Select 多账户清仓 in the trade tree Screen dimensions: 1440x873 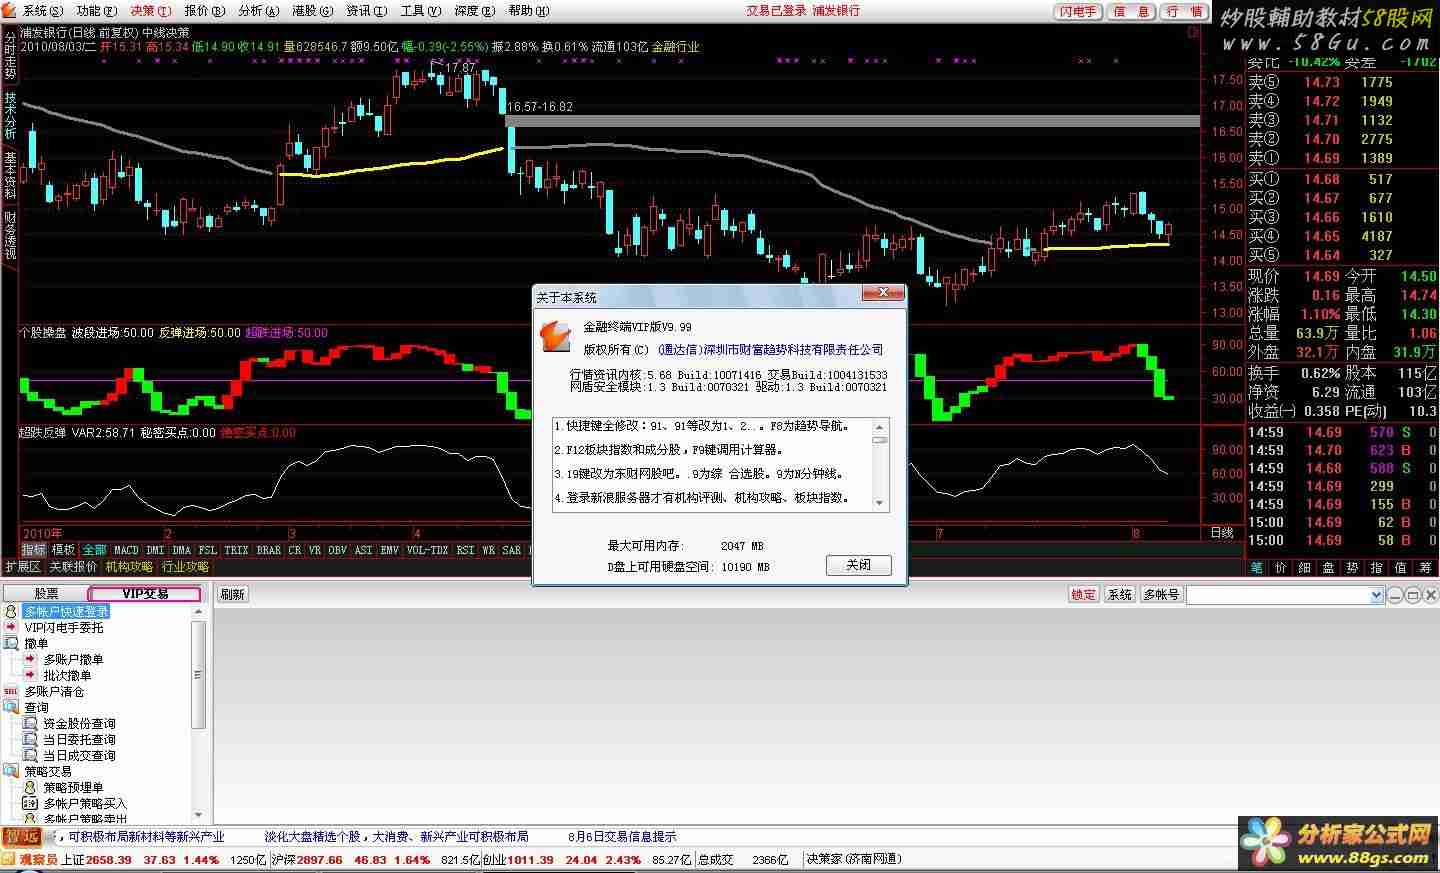[54, 691]
